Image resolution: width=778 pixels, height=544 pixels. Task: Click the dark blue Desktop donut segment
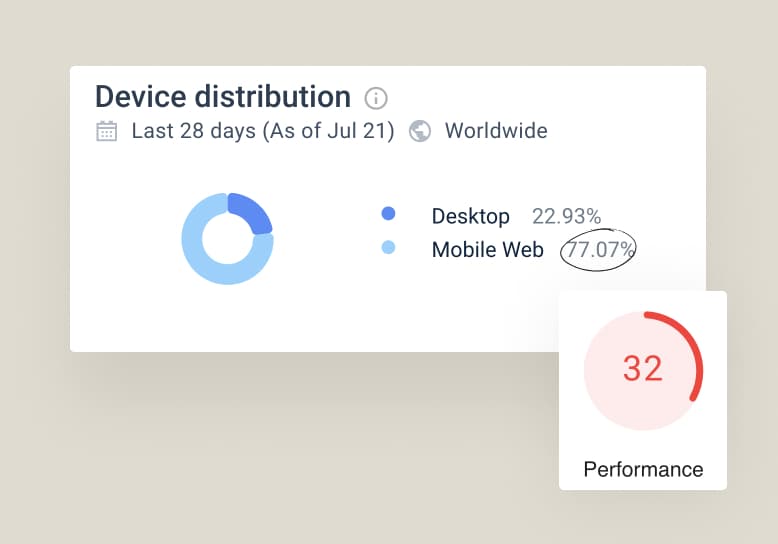click(250, 212)
